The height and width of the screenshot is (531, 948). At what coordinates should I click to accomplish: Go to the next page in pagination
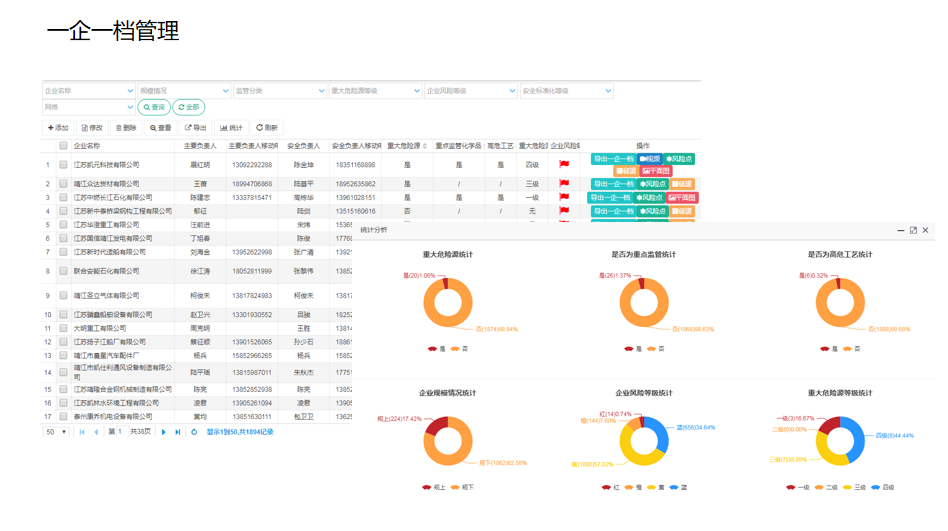[164, 432]
